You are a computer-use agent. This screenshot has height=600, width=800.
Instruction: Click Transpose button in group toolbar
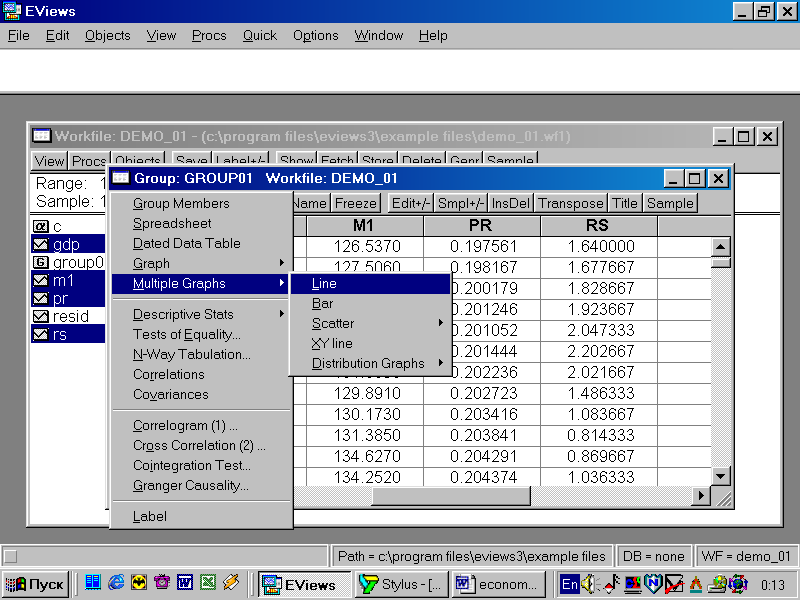click(571, 203)
